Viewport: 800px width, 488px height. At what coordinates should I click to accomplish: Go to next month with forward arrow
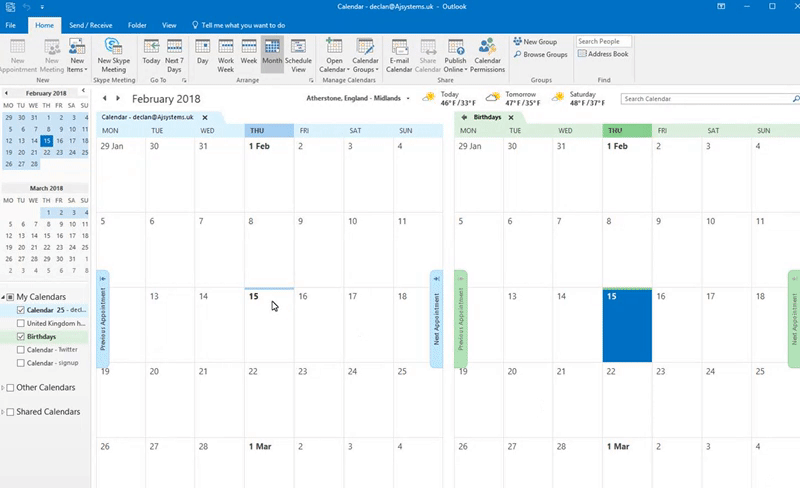point(118,98)
